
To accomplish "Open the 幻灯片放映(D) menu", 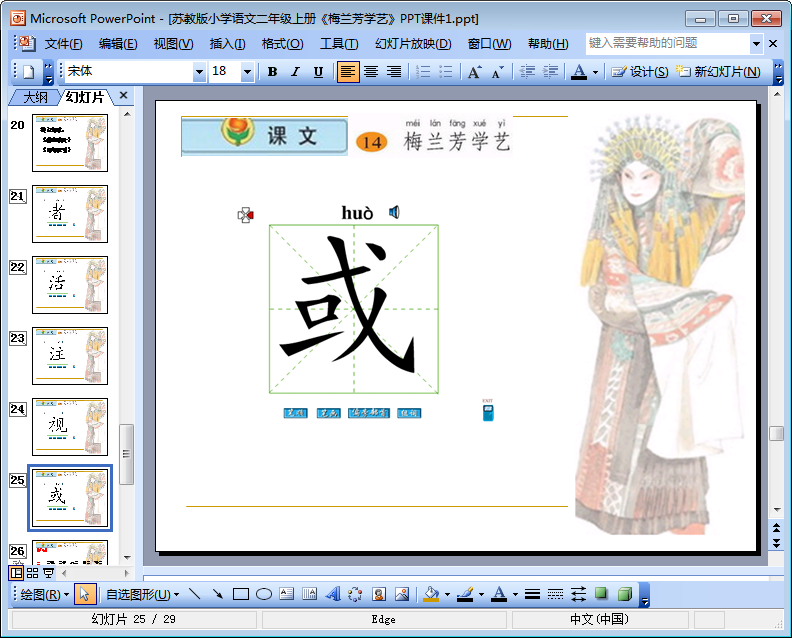I will coord(413,44).
